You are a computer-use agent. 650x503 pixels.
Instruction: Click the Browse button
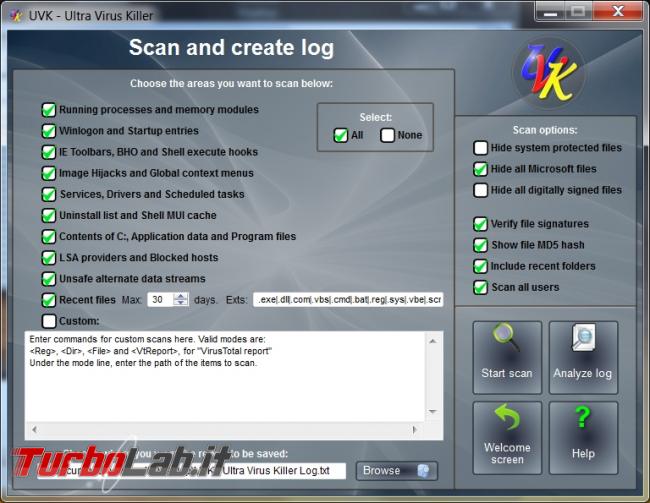pyautogui.click(x=396, y=471)
